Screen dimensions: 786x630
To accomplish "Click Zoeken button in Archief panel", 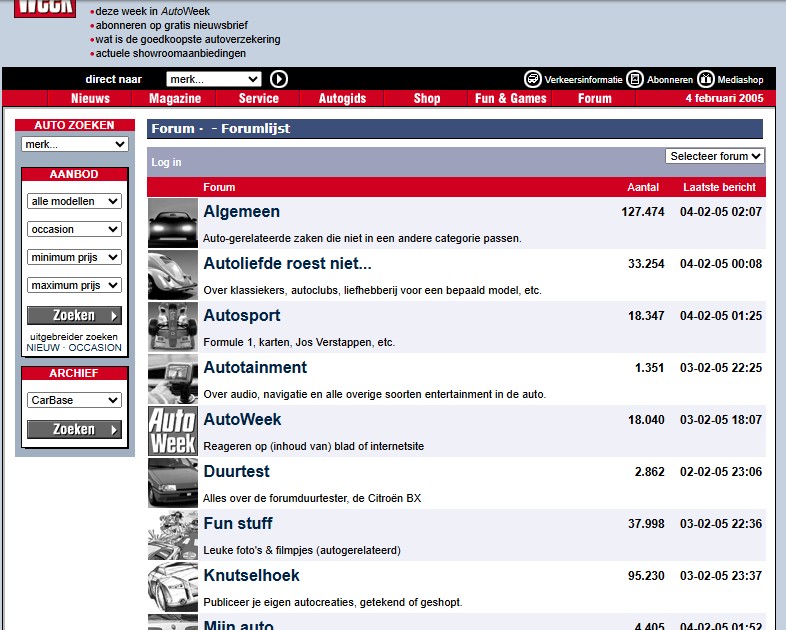I will point(74,430).
